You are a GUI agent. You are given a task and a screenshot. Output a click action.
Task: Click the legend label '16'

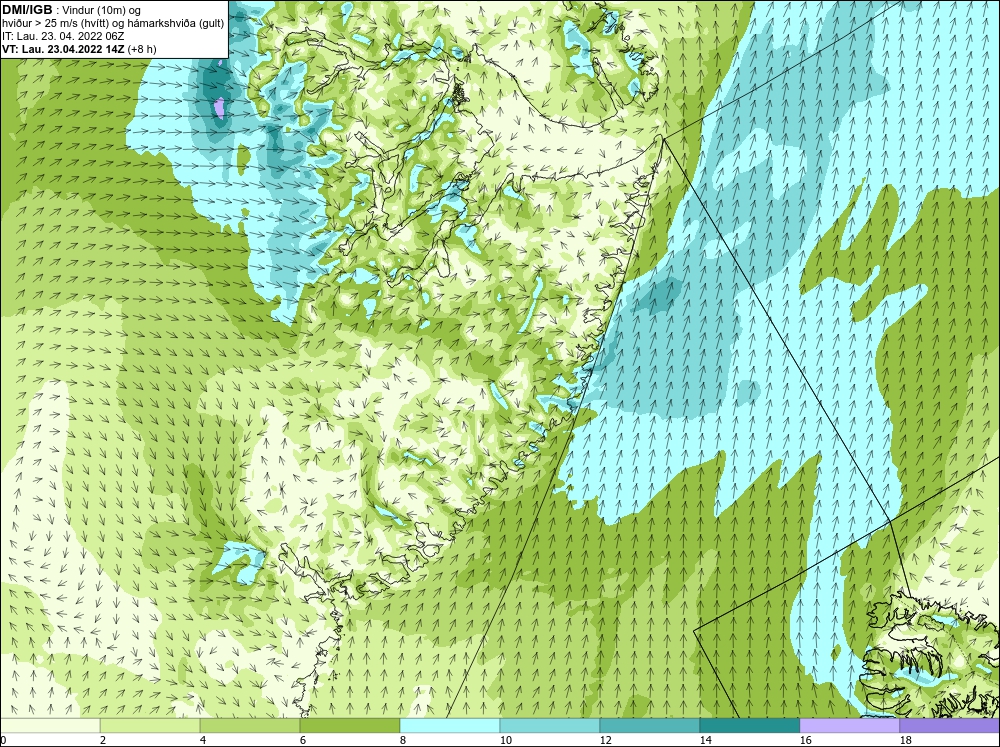(x=805, y=740)
